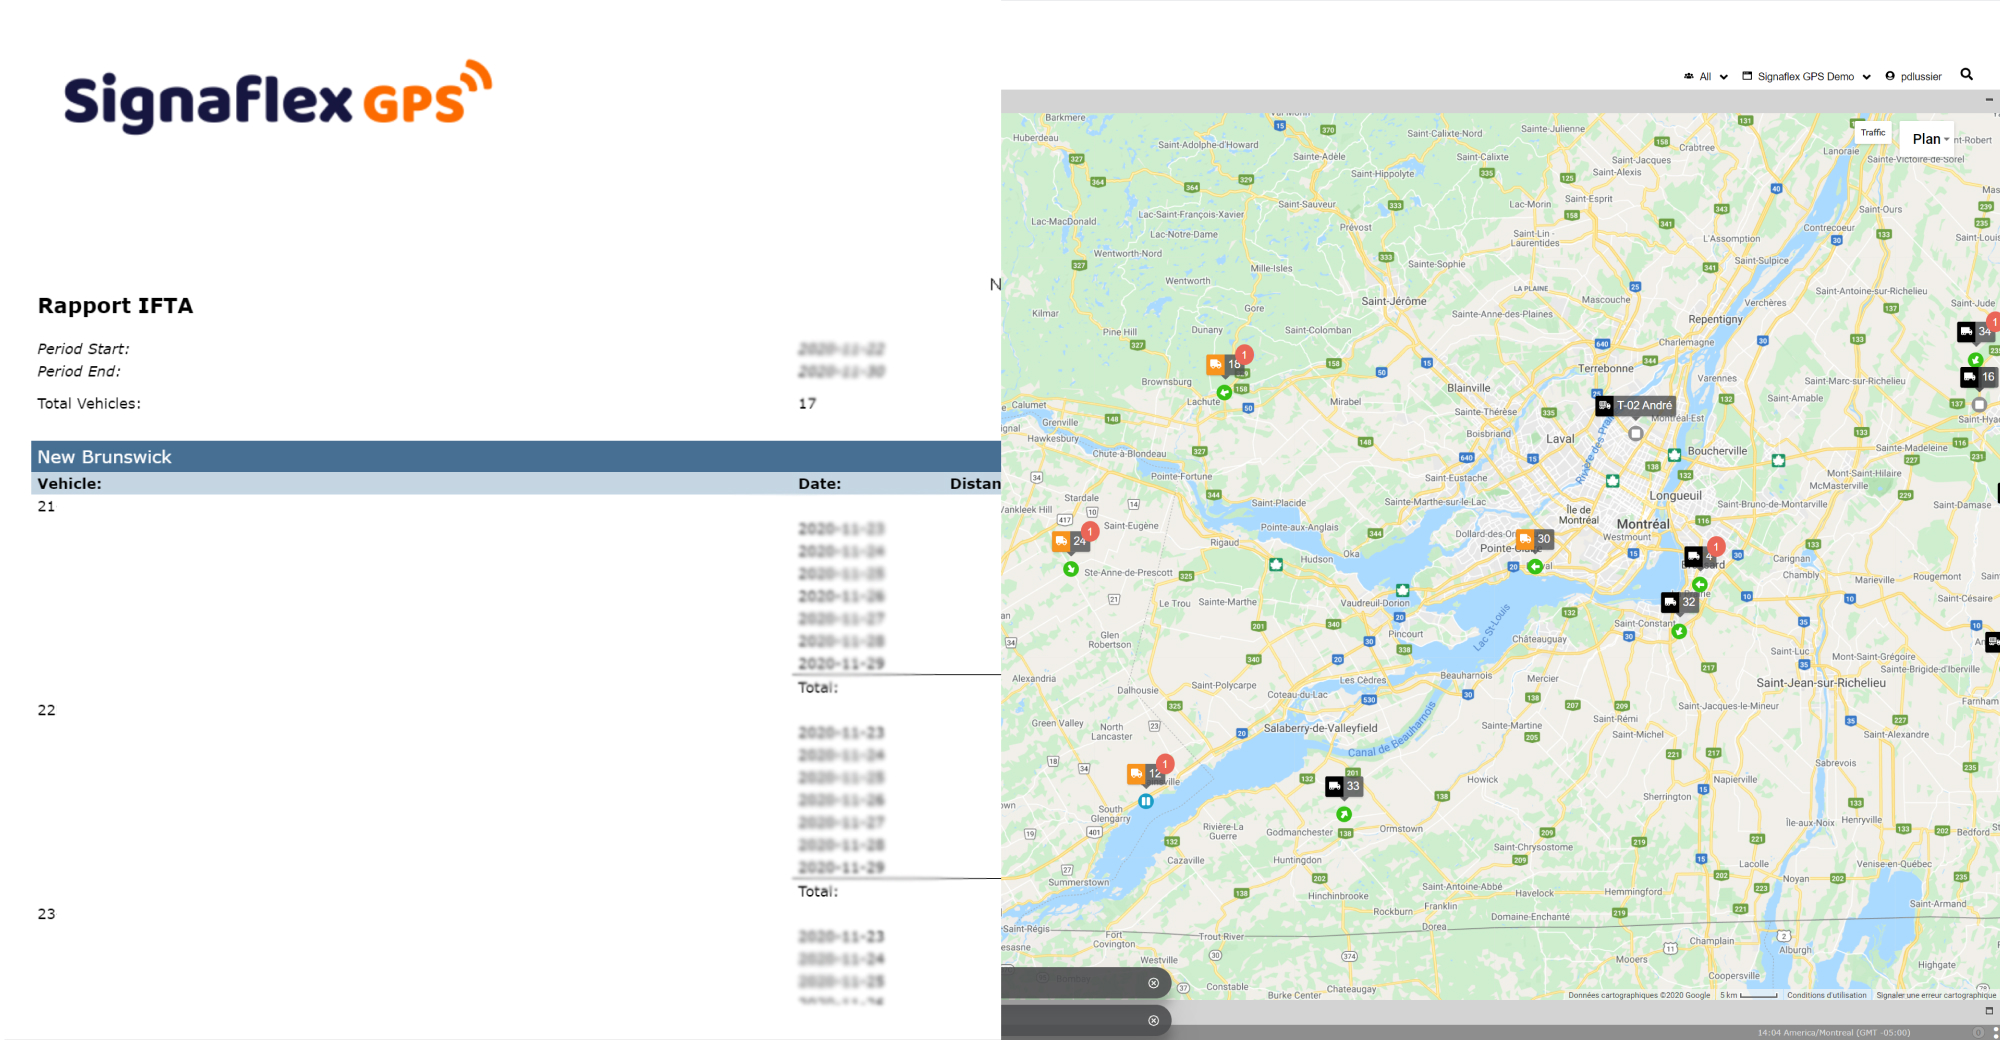Viewport: 2000px width, 1040px height.
Task: Click the Period End: label
Action: pos(79,371)
